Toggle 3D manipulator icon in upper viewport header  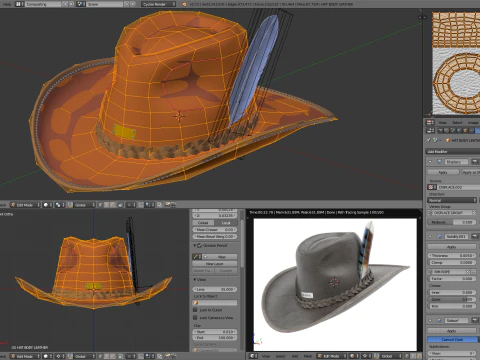(x=70, y=205)
